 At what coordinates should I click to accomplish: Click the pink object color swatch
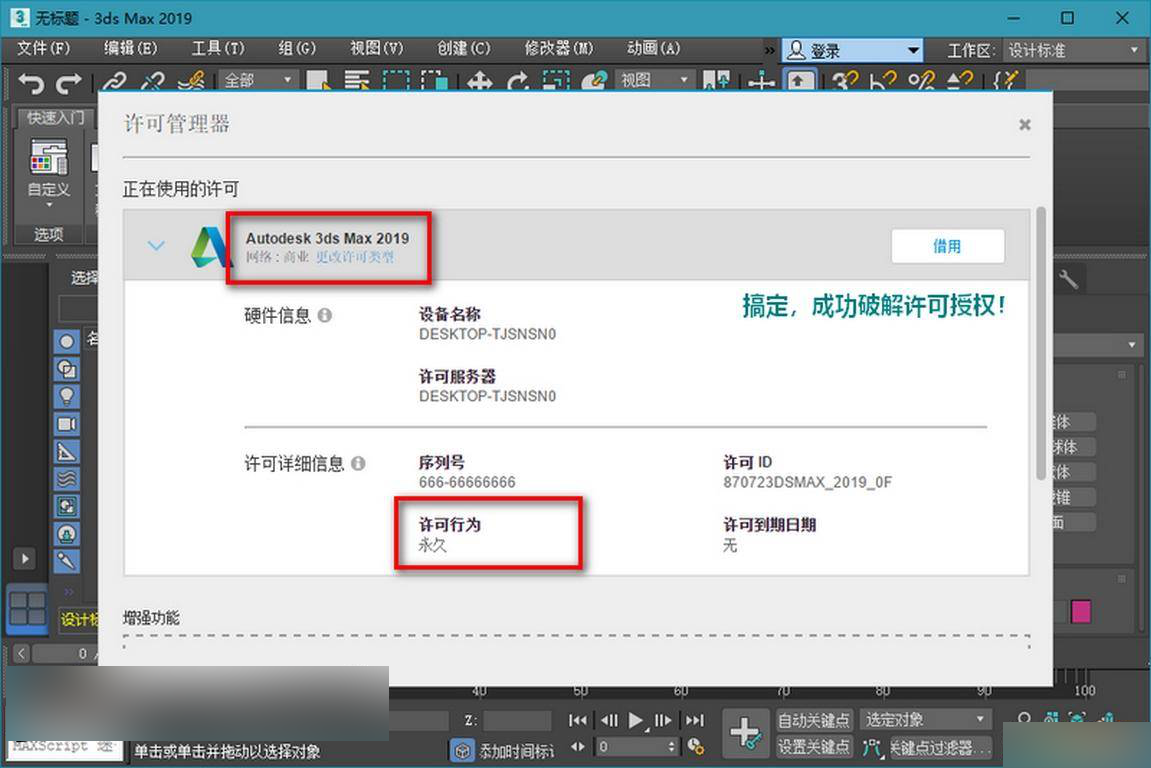click(1081, 612)
